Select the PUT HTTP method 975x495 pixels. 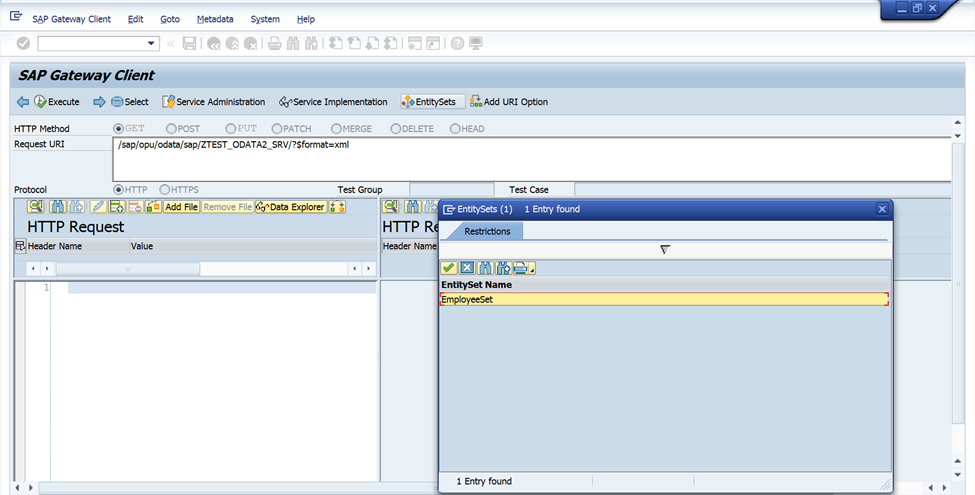click(231, 129)
